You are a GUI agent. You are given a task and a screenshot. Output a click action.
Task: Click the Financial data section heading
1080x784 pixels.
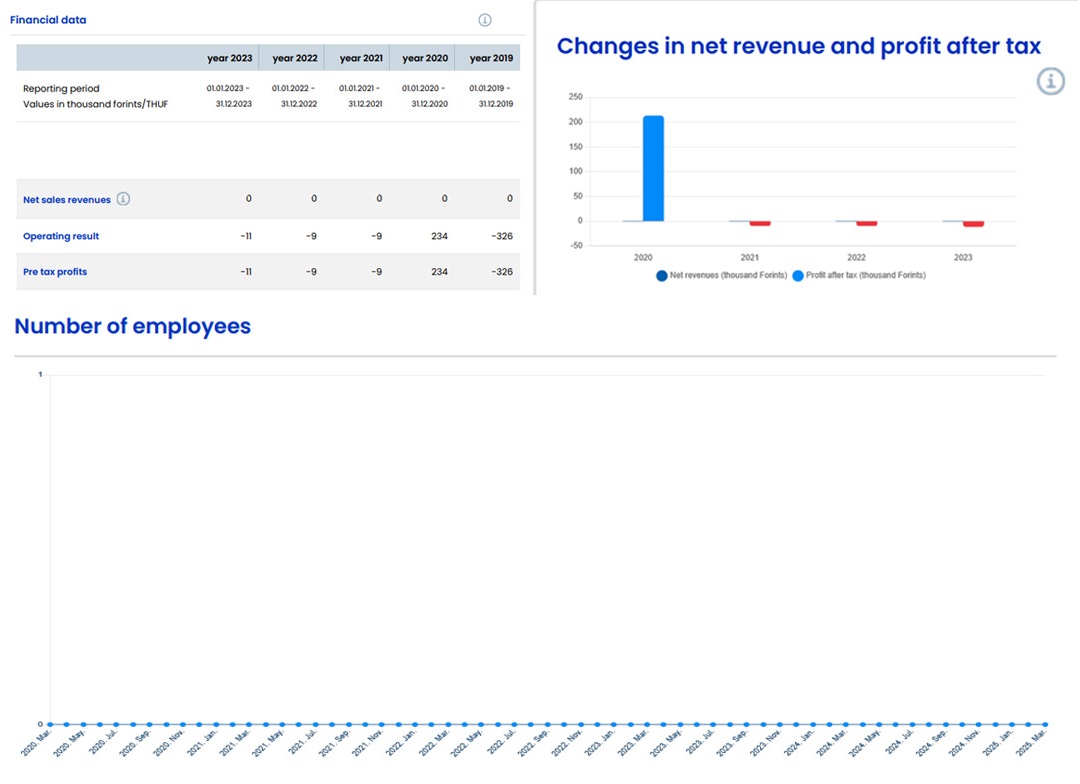click(x=48, y=20)
